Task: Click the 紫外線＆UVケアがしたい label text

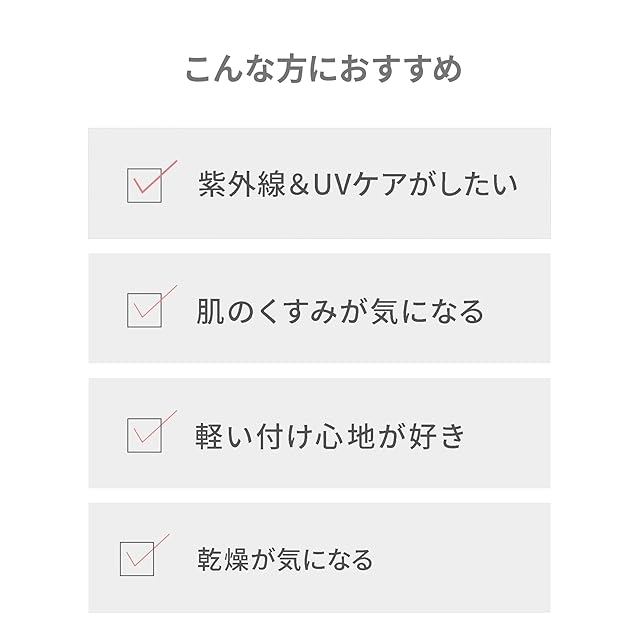Action: (358, 186)
